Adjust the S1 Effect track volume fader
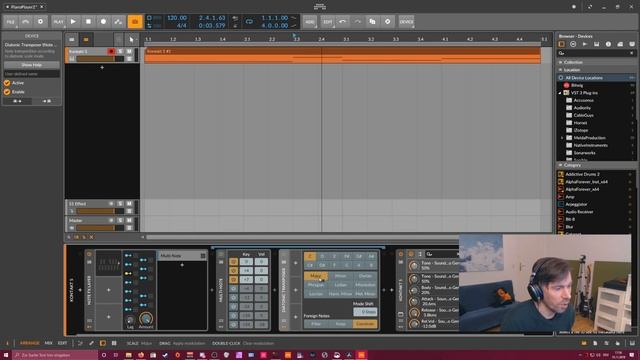Screen dimensions: 640x360 click(x=100, y=211)
